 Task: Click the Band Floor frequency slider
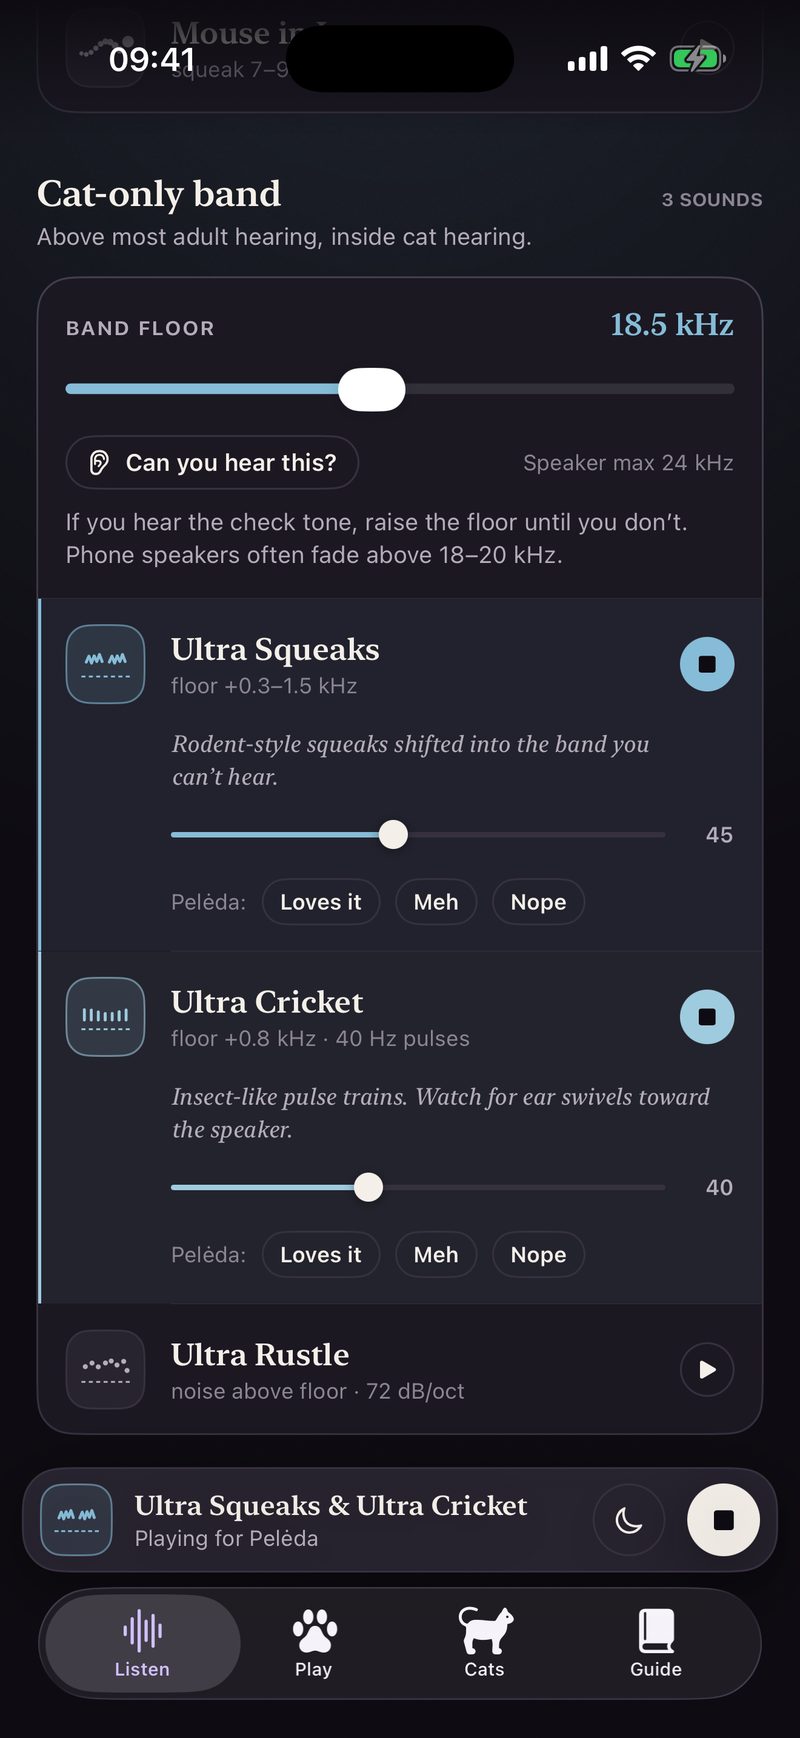click(400, 389)
